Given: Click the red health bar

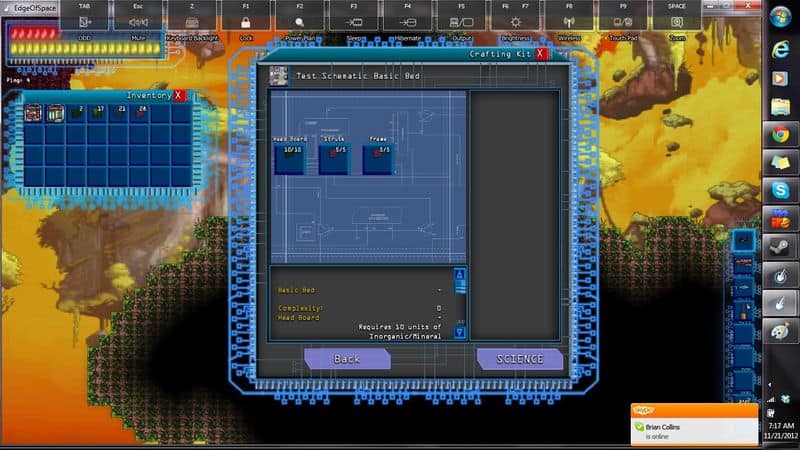Looking at the screenshot, I should point(34,34).
